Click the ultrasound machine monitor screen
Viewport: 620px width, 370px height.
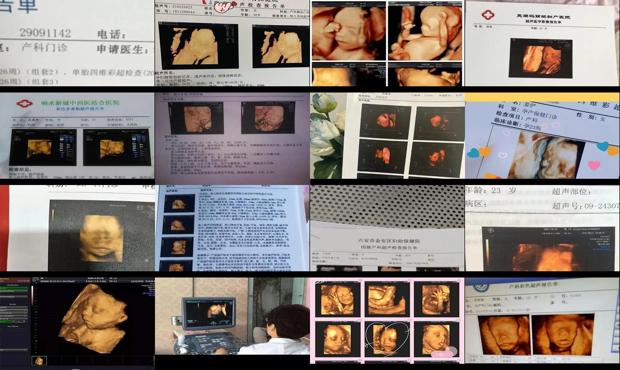point(209,313)
